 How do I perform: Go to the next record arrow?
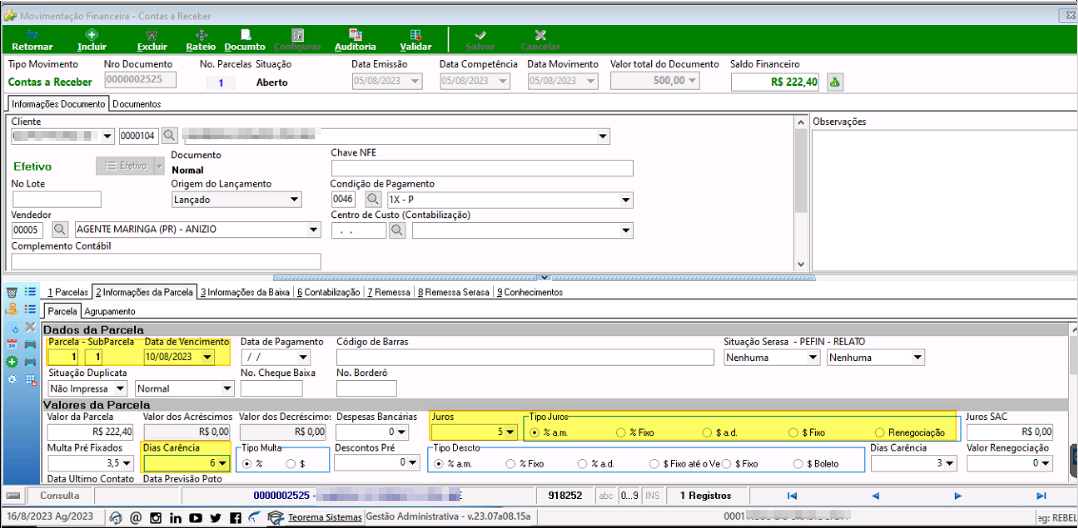pos(958,496)
